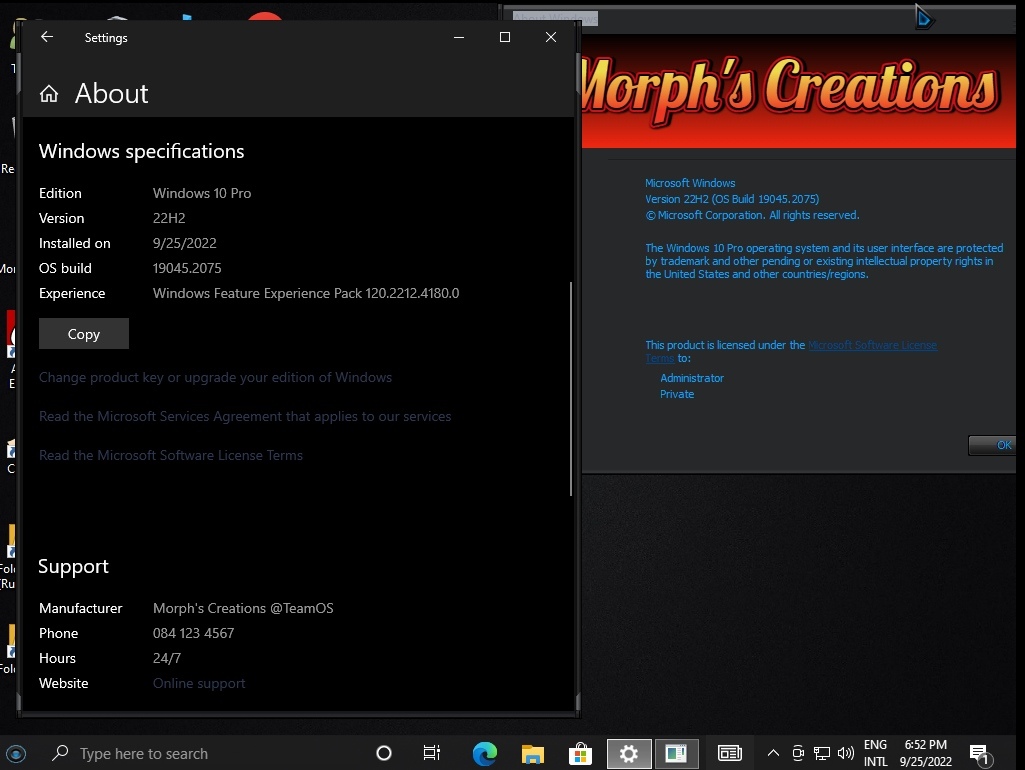Screen dimensions: 1025x770
Task: Close the Settings window
Action: 551,37
